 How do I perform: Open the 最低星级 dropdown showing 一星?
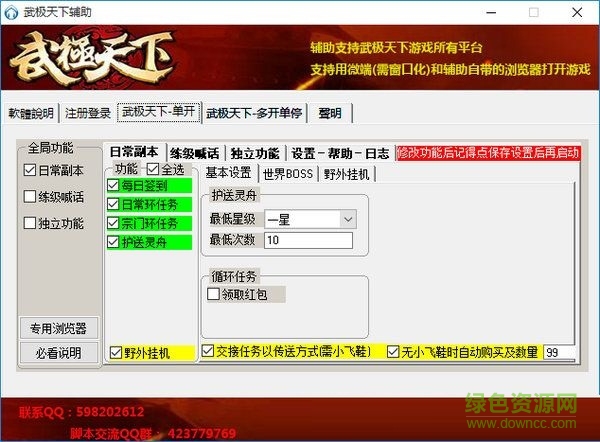click(x=310, y=220)
